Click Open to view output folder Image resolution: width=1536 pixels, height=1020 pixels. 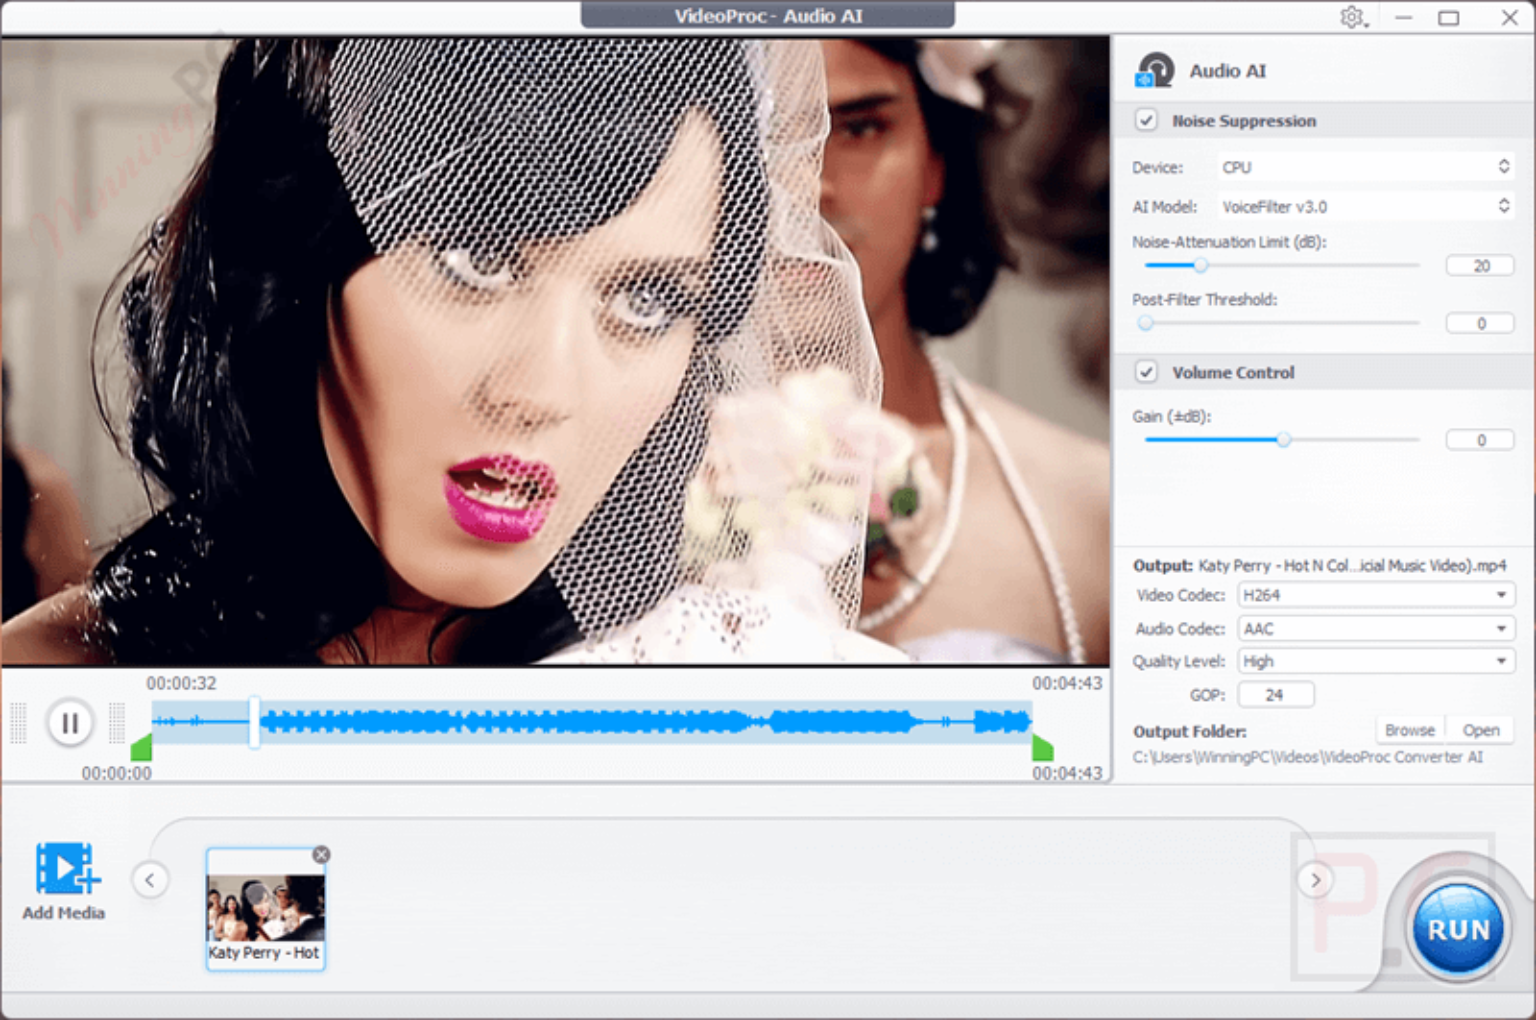point(1480,730)
